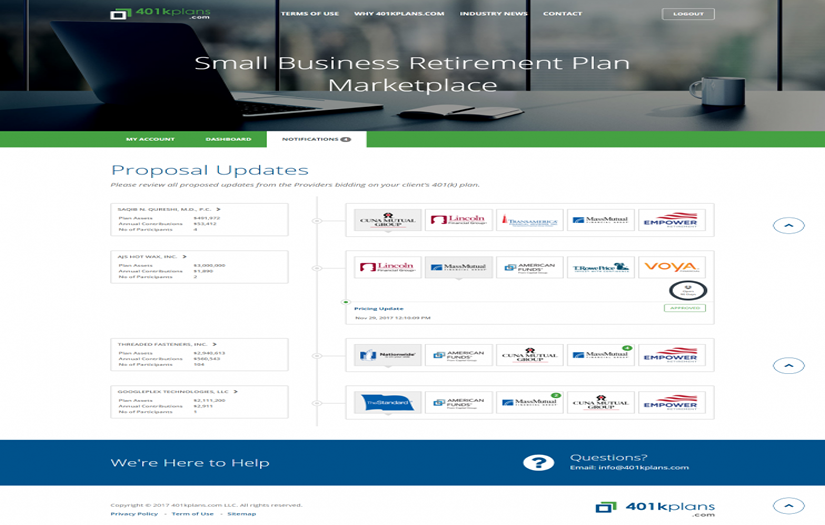
Task: Open the Privacy Policy link
Action: click(x=134, y=514)
